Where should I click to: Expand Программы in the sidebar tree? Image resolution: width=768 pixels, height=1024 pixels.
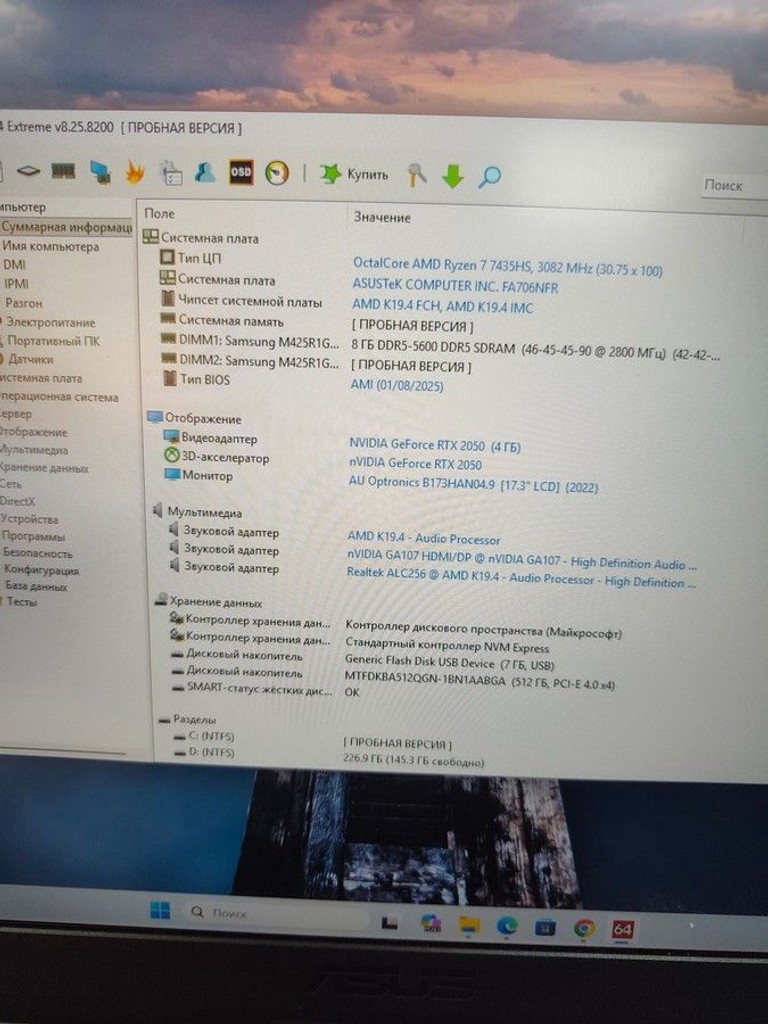pos(33,536)
